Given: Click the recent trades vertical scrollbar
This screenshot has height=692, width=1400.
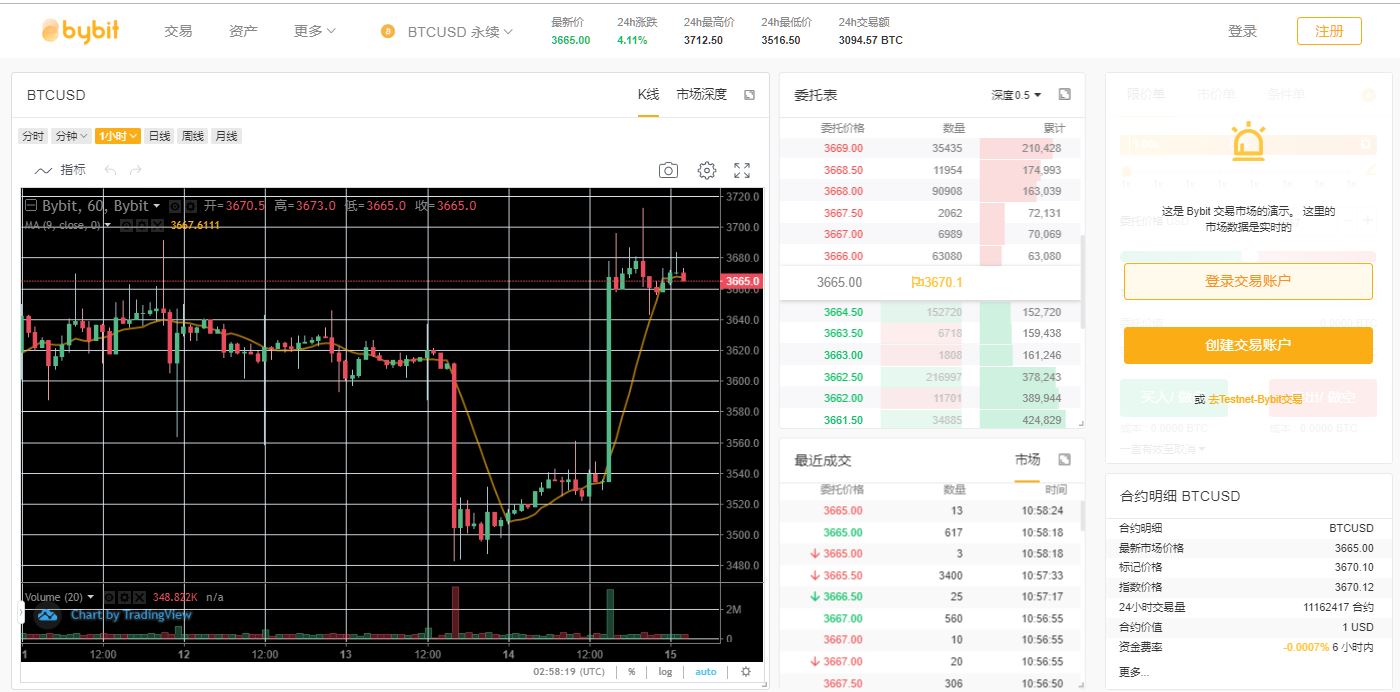Looking at the screenshot, I should [1082, 516].
